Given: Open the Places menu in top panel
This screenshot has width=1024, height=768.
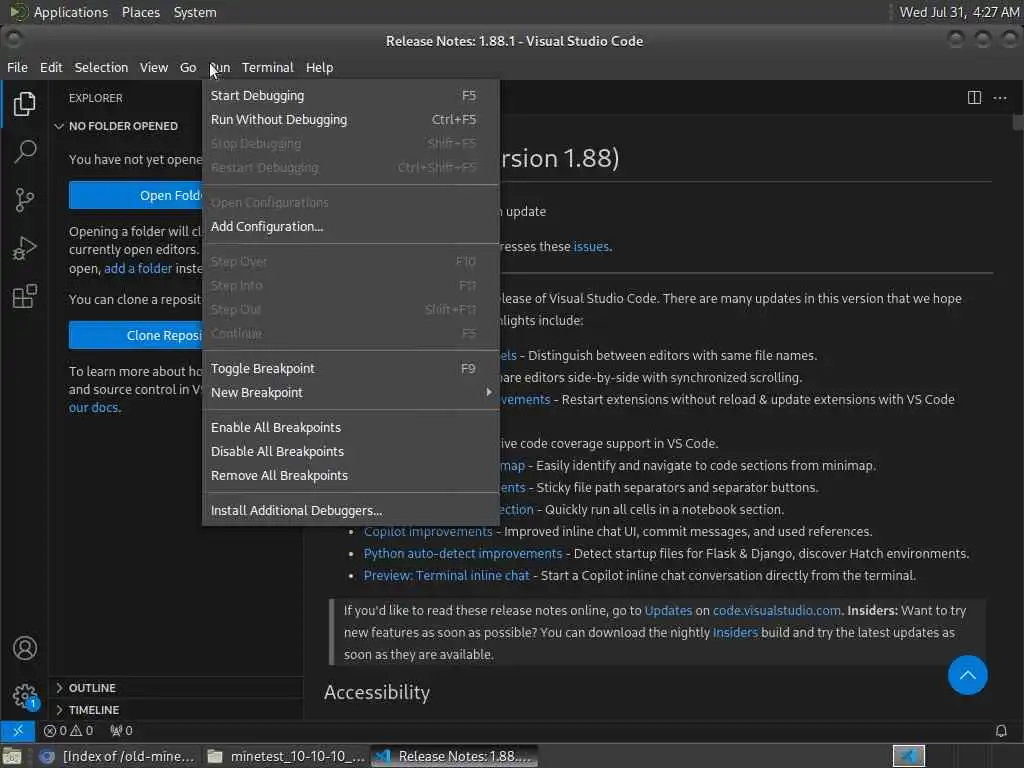Looking at the screenshot, I should click(141, 12).
